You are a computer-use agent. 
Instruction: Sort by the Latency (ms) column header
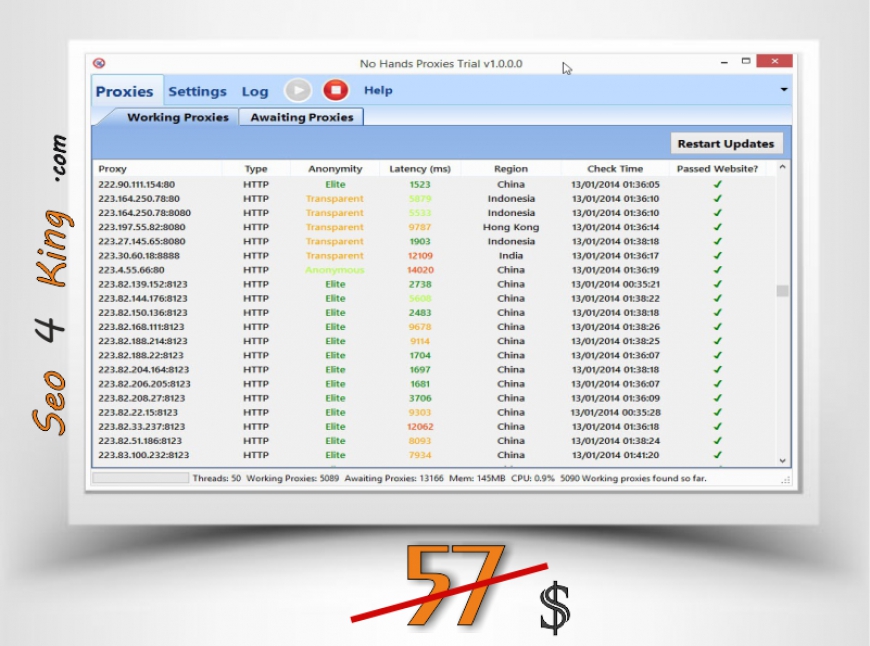tap(420, 169)
